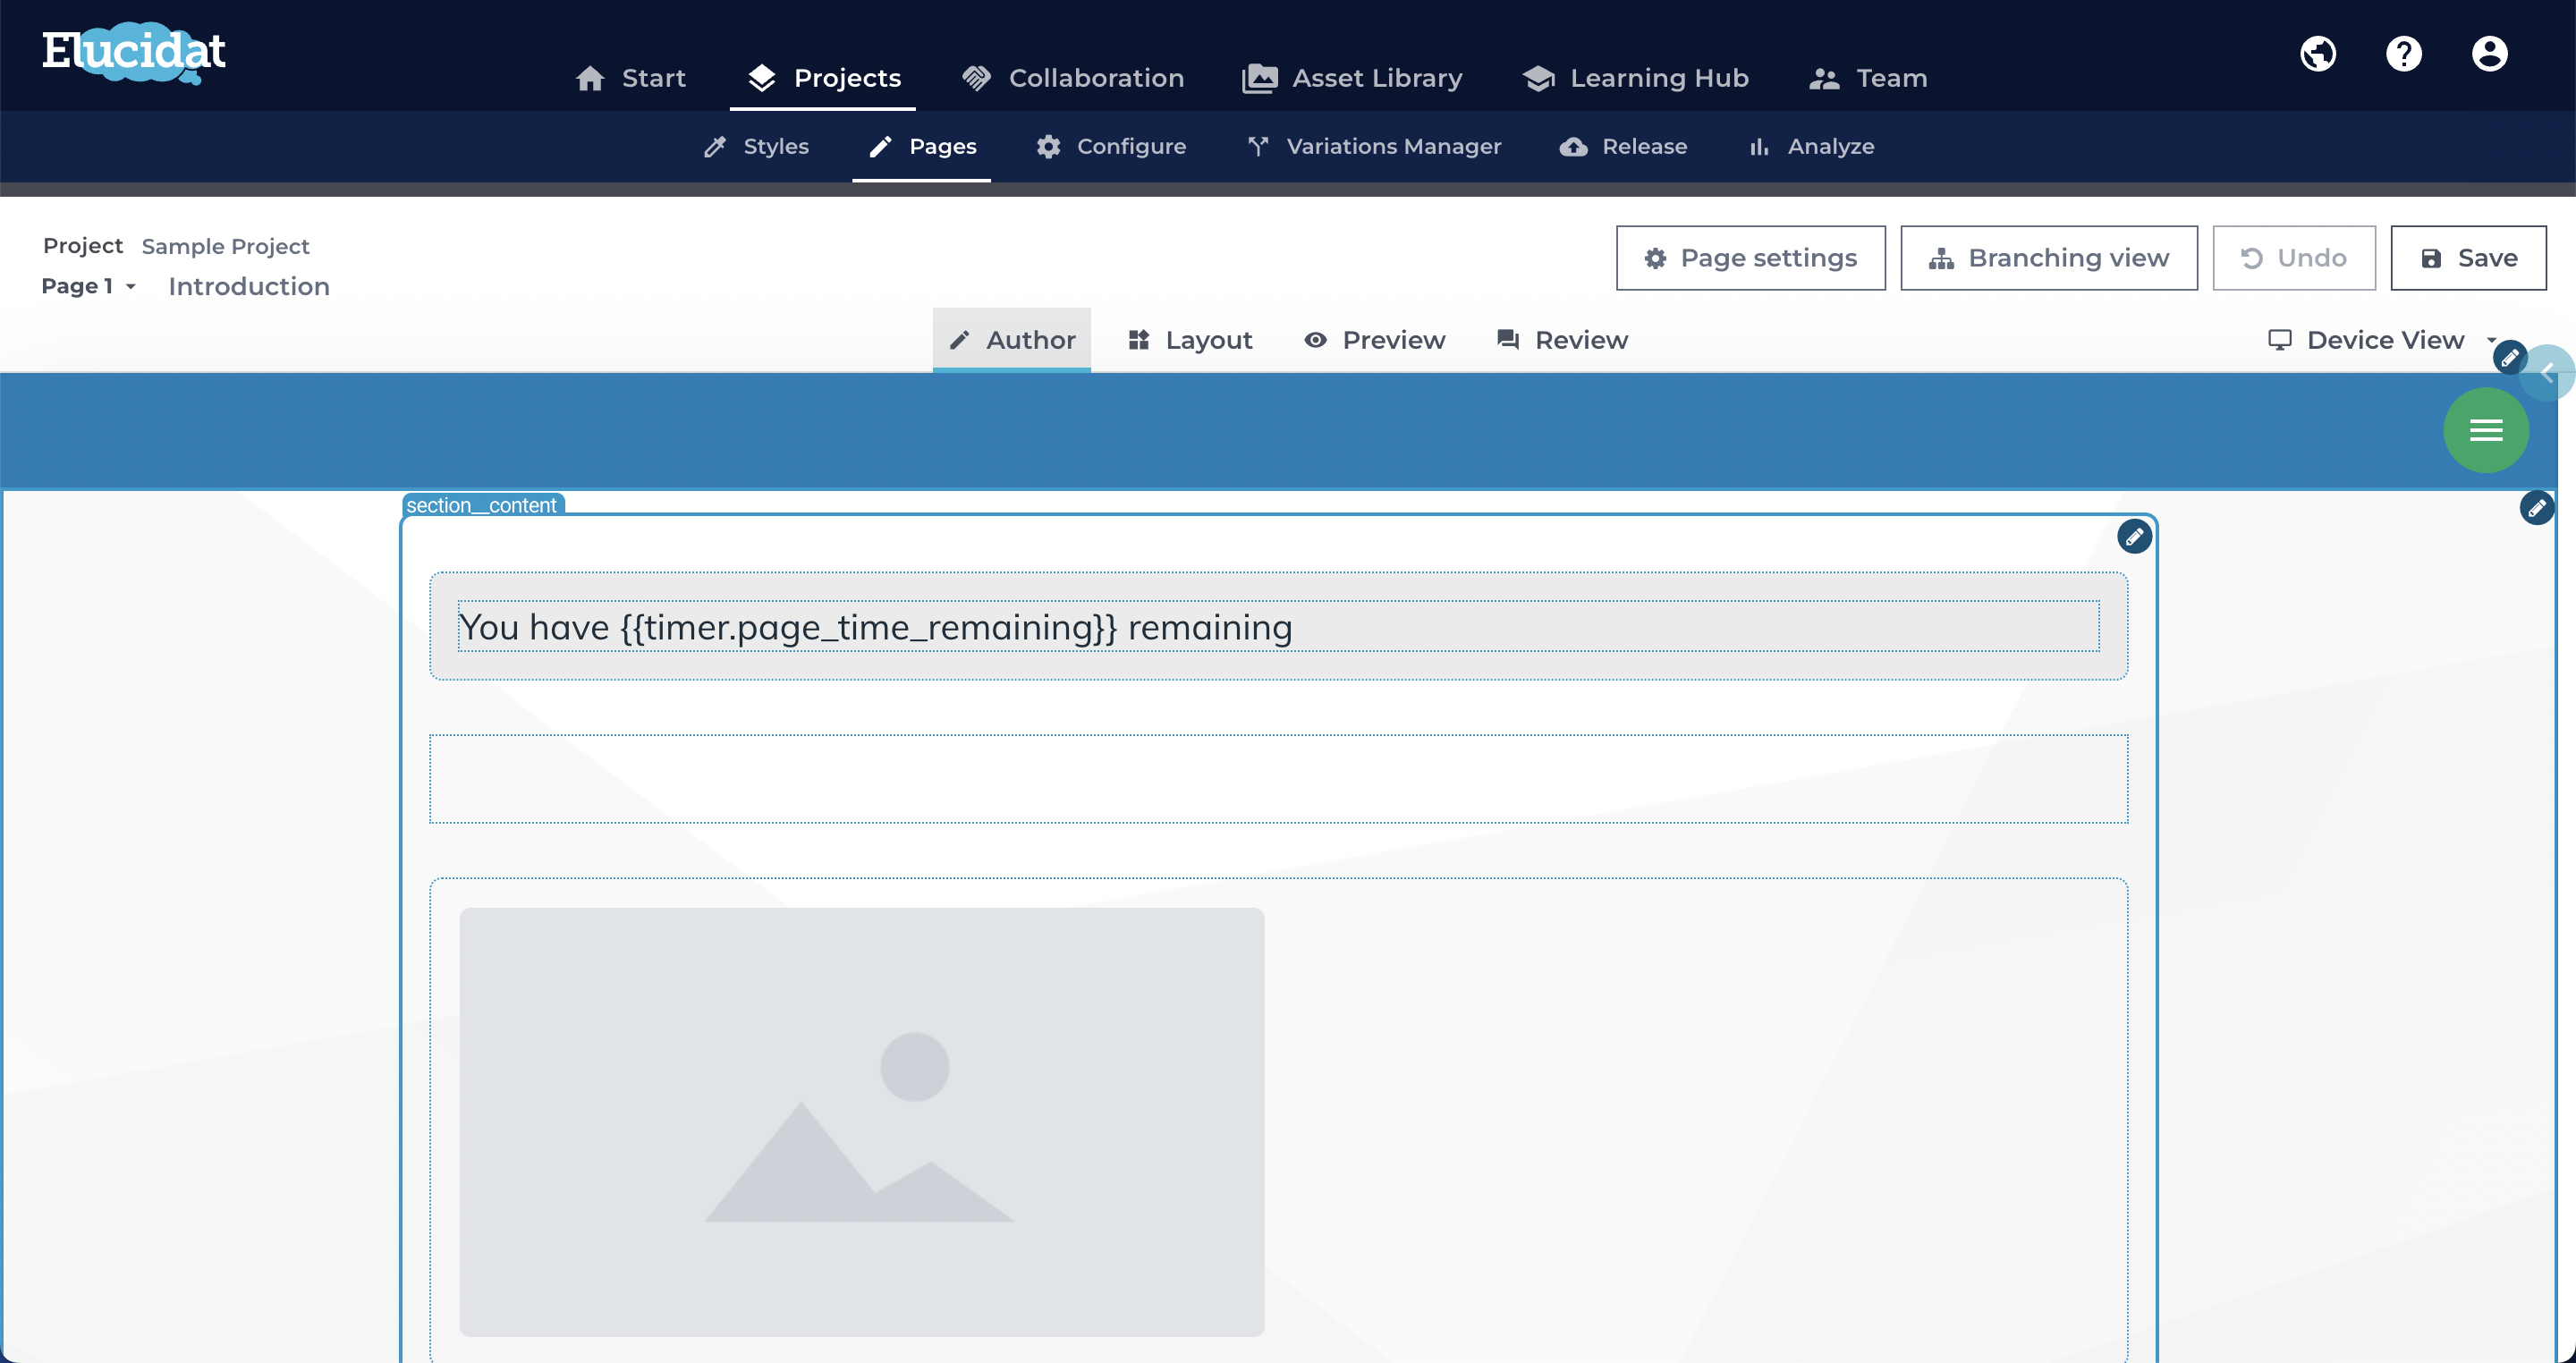Image resolution: width=2576 pixels, height=1363 pixels.
Task: Click the globe language icon
Action: point(2318,54)
